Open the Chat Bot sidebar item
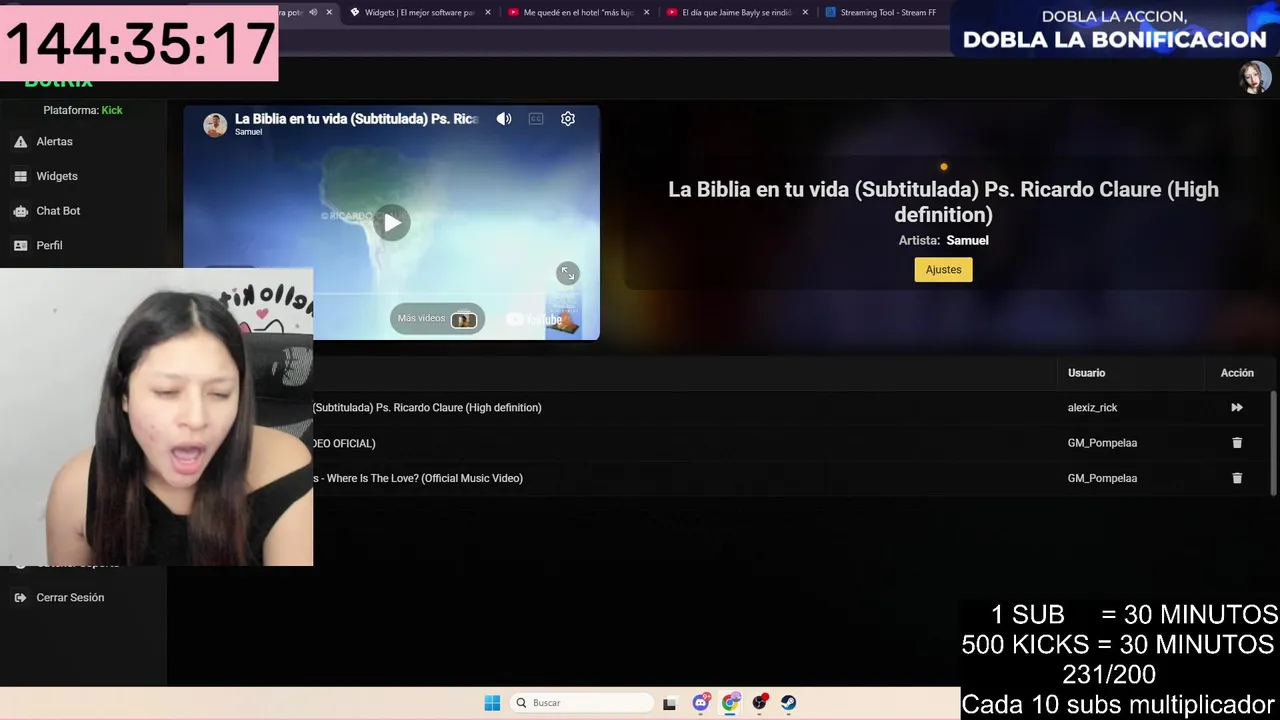1280x720 pixels. (x=58, y=211)
